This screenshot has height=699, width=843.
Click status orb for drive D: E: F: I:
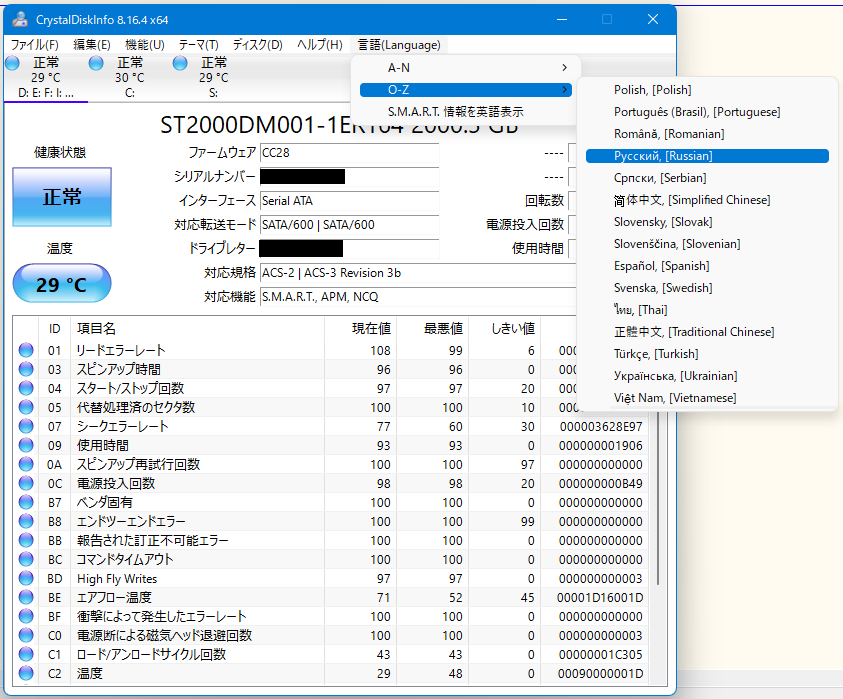tap(12, 63)
